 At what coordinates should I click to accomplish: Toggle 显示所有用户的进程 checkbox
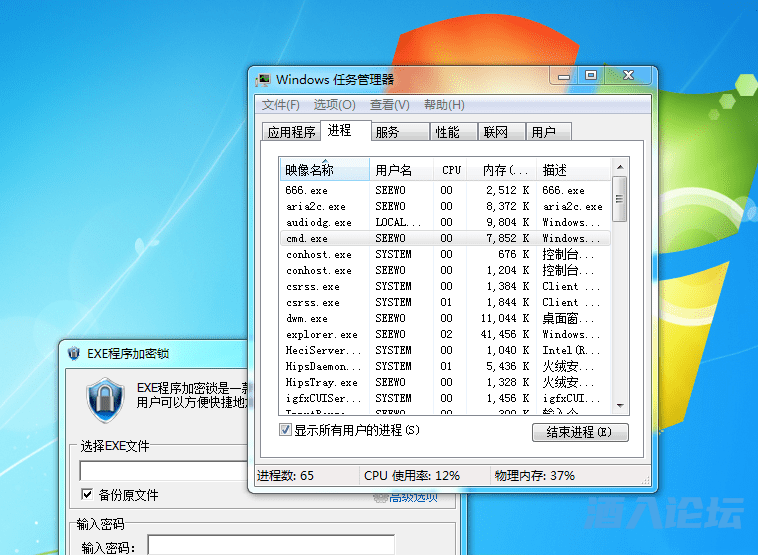coord(286,430)
